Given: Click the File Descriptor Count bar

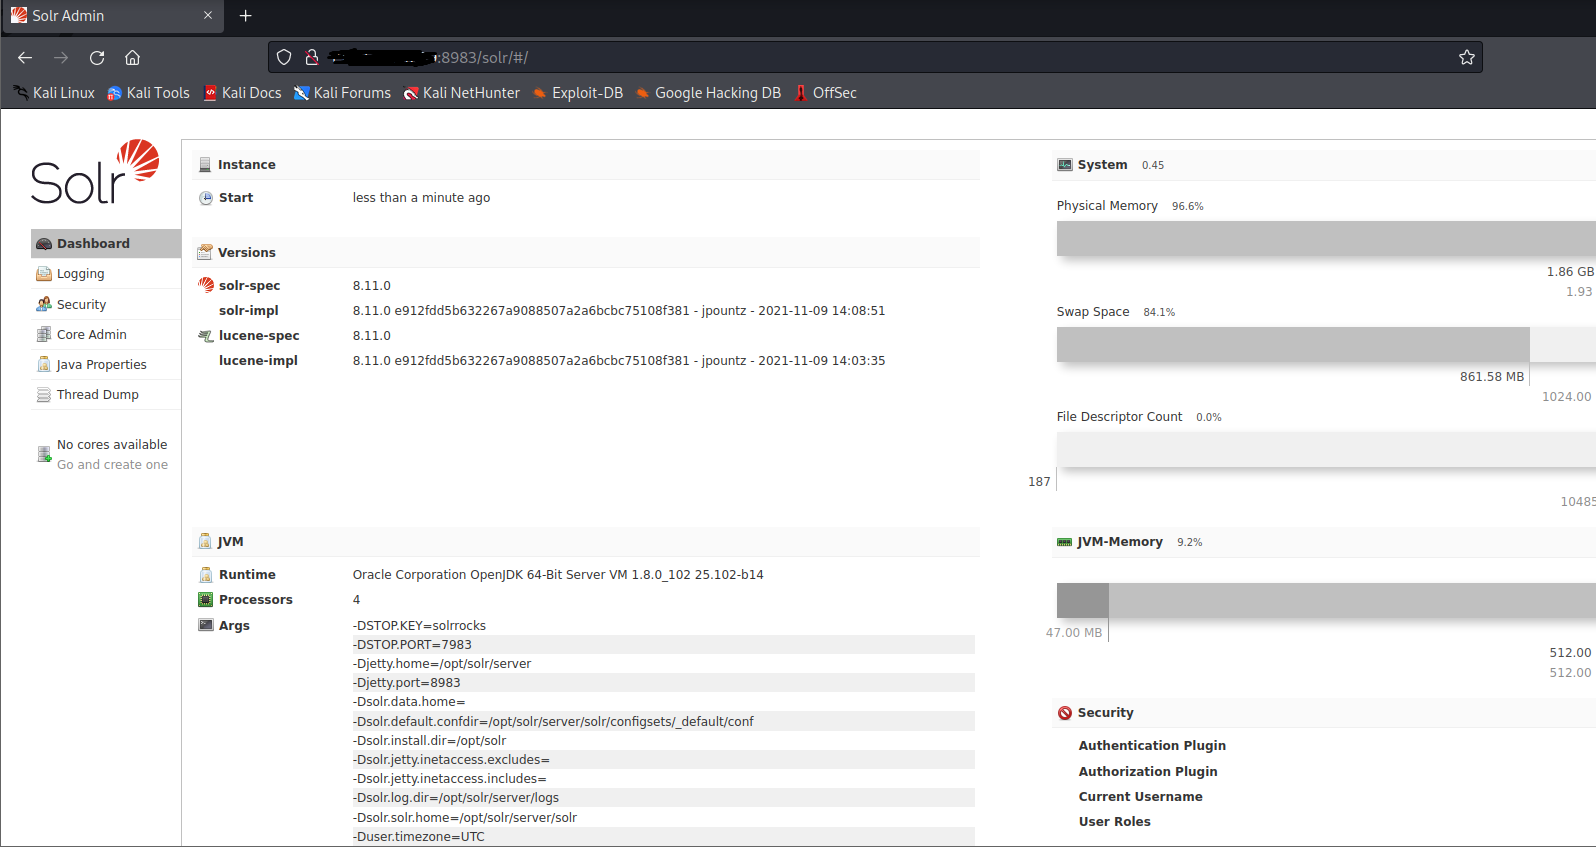Looking at the screenshot, I should 1326,449.
